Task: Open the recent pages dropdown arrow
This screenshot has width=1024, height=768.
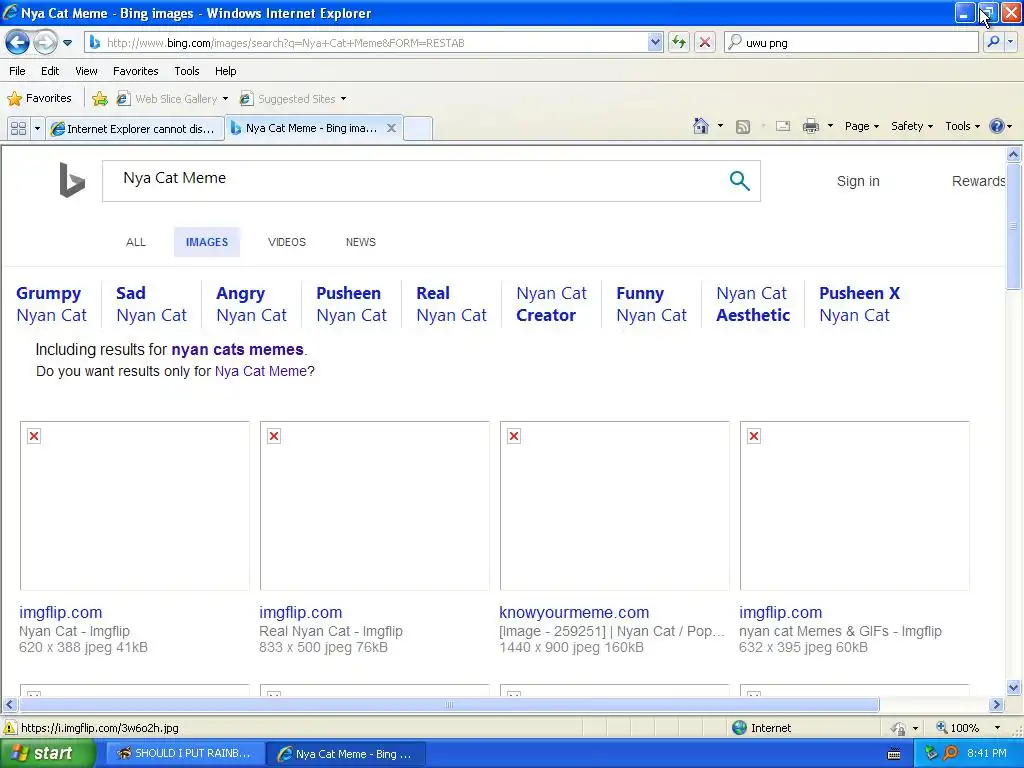Action: (x=67, y=43)
